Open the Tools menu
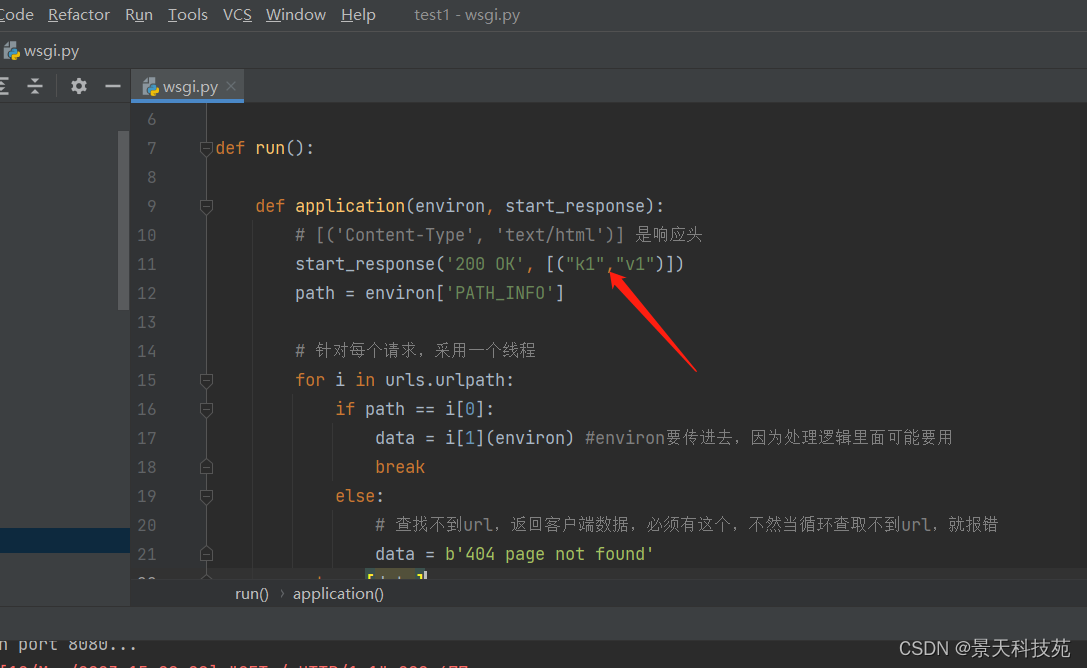 tap(187, 15)
